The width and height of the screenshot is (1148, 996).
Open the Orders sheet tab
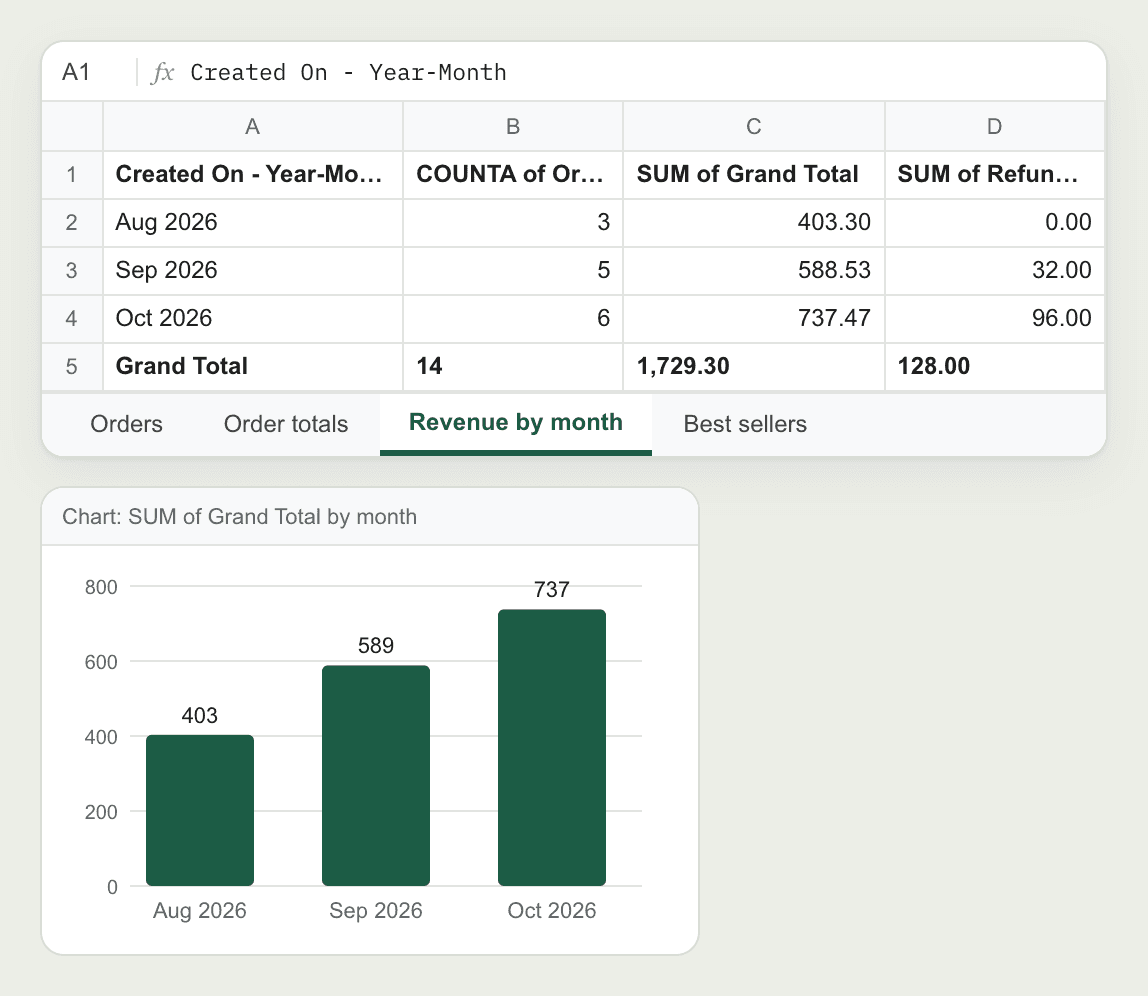click(126, 424)
